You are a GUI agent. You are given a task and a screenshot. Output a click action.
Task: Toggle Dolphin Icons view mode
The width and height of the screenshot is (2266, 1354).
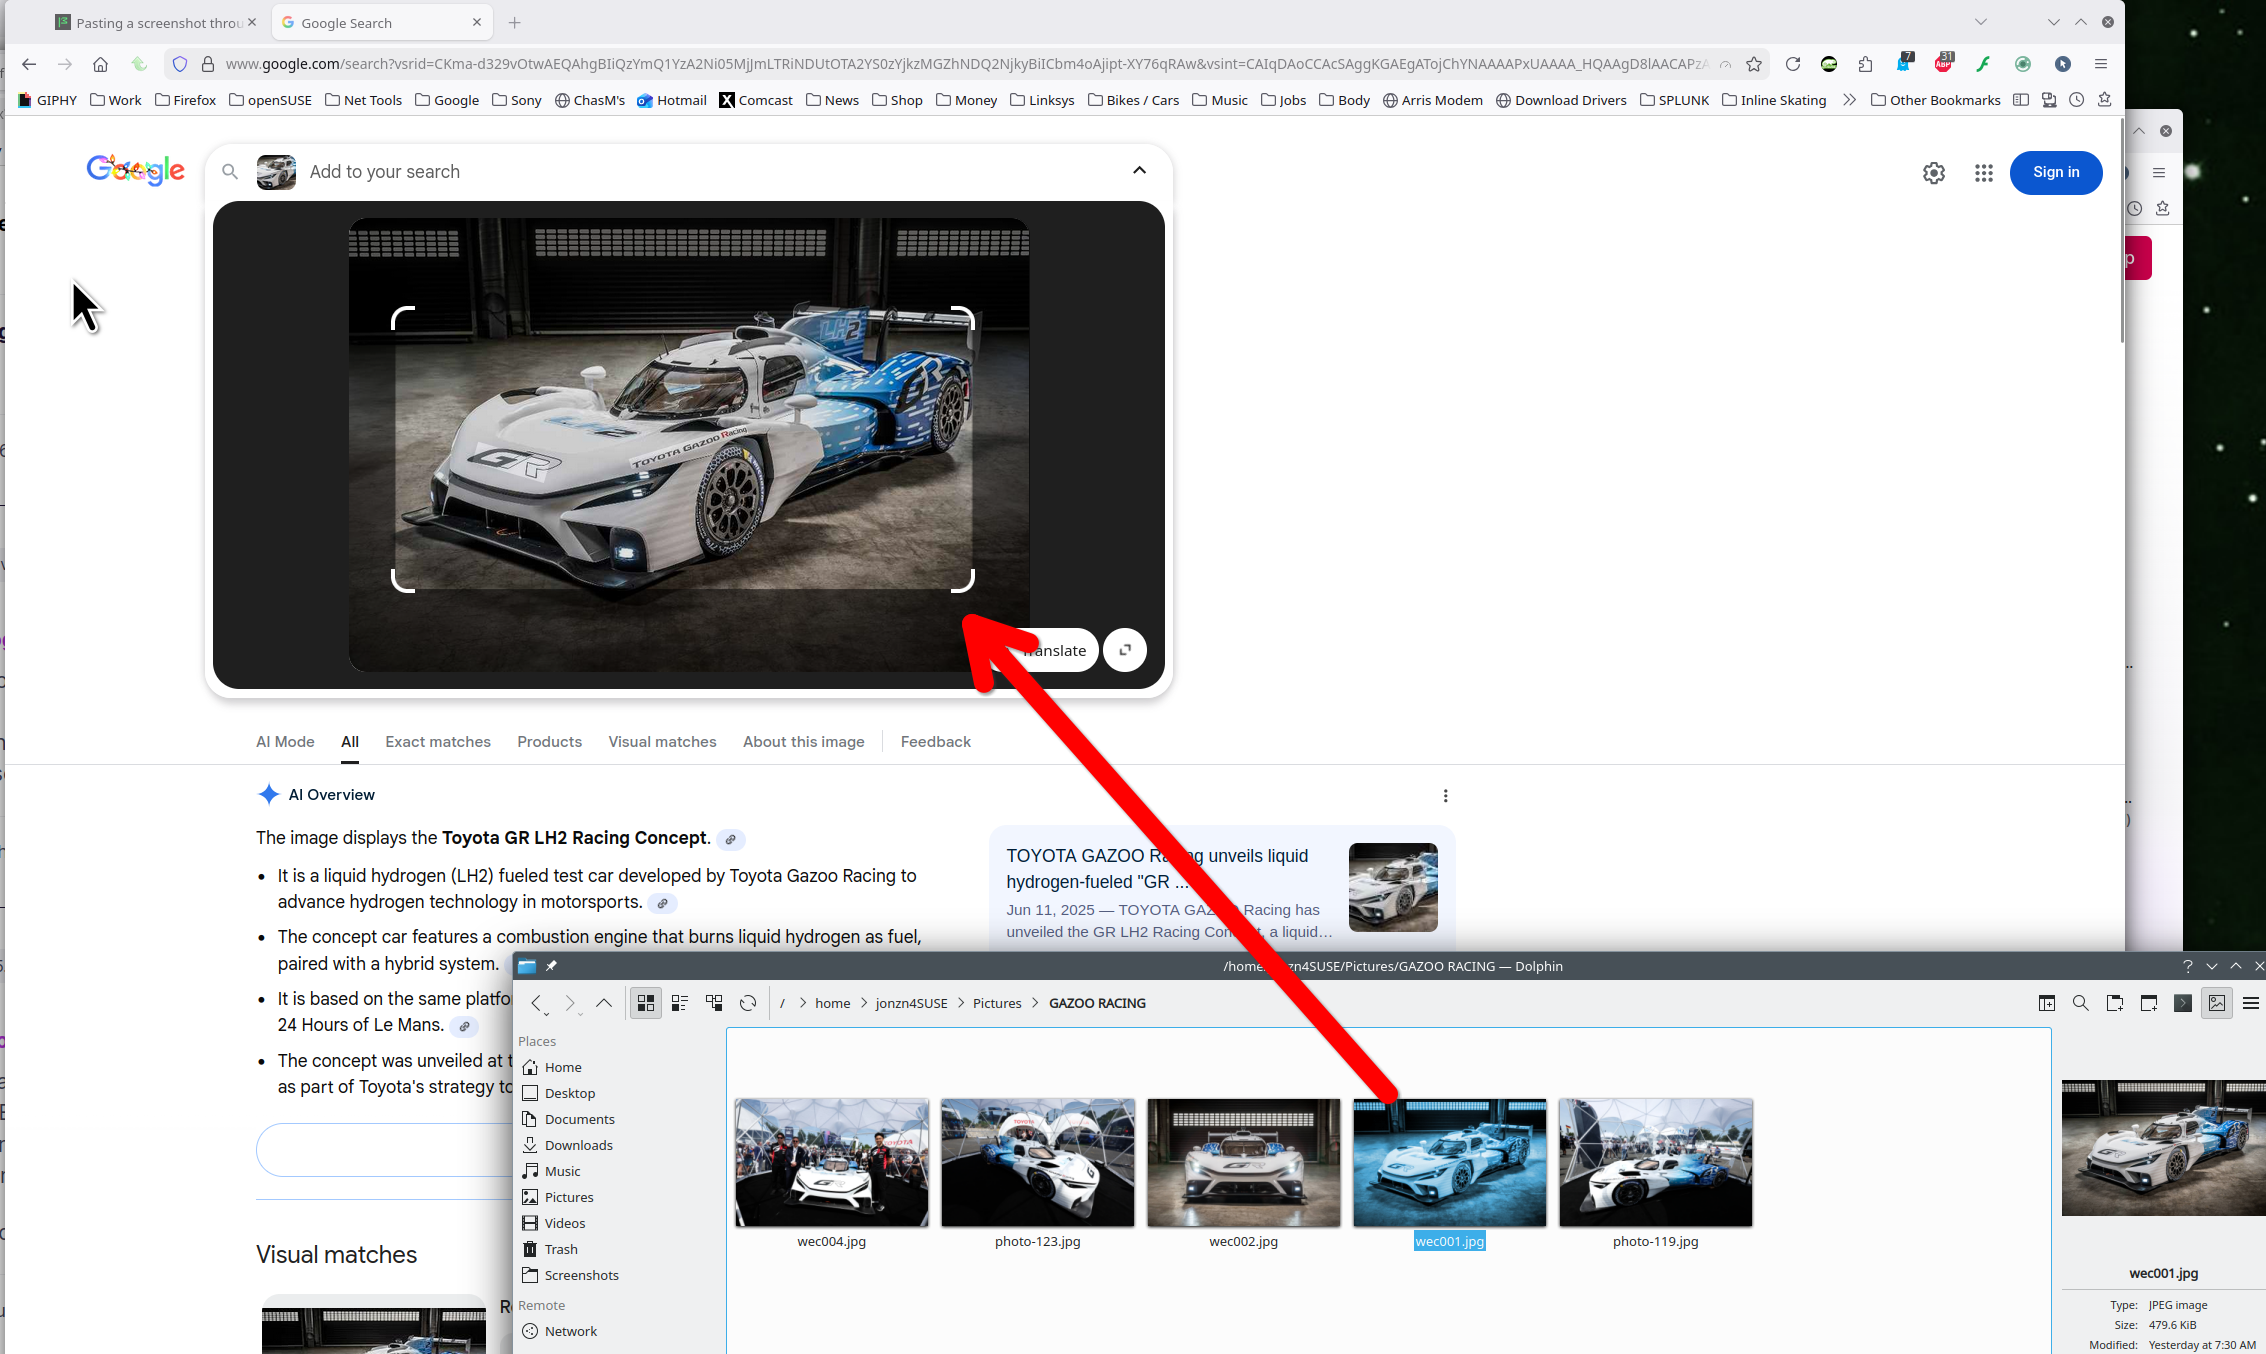[x=646, y=1003]
